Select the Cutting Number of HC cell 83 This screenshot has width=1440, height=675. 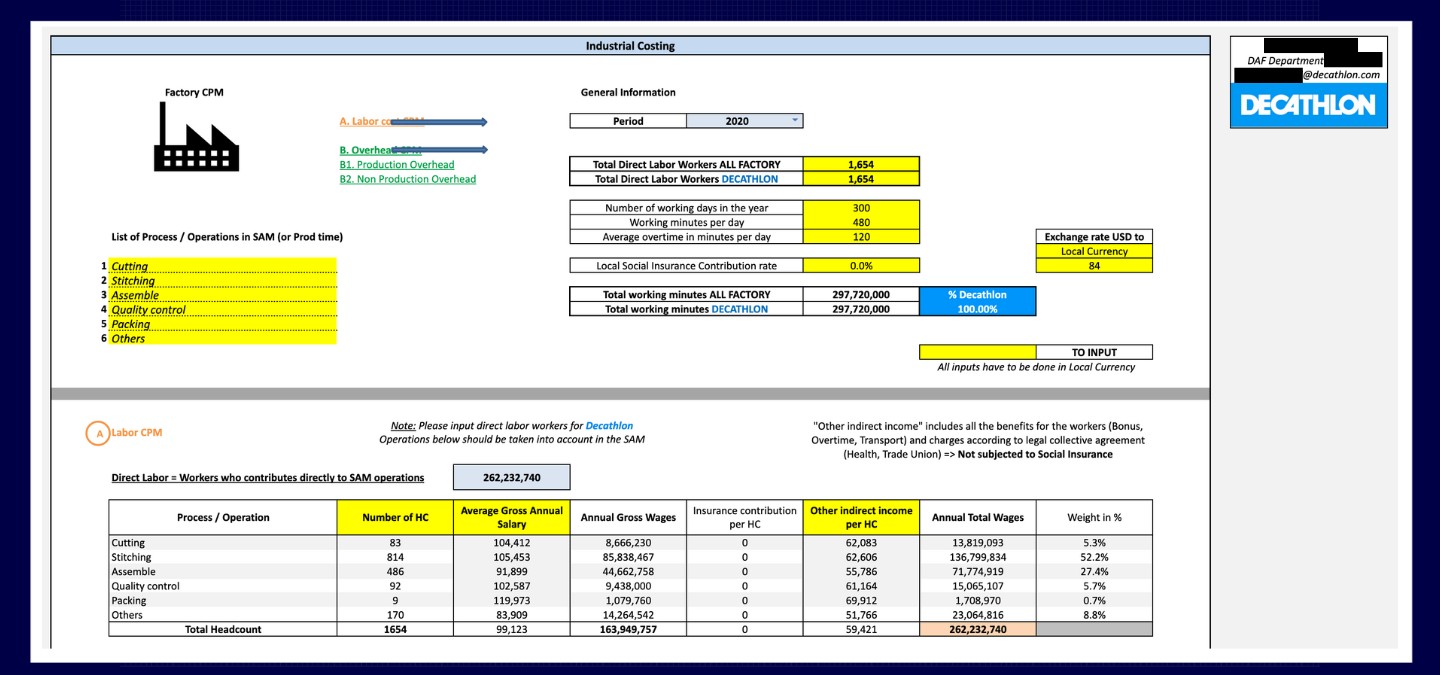click(x=395, y=543)
